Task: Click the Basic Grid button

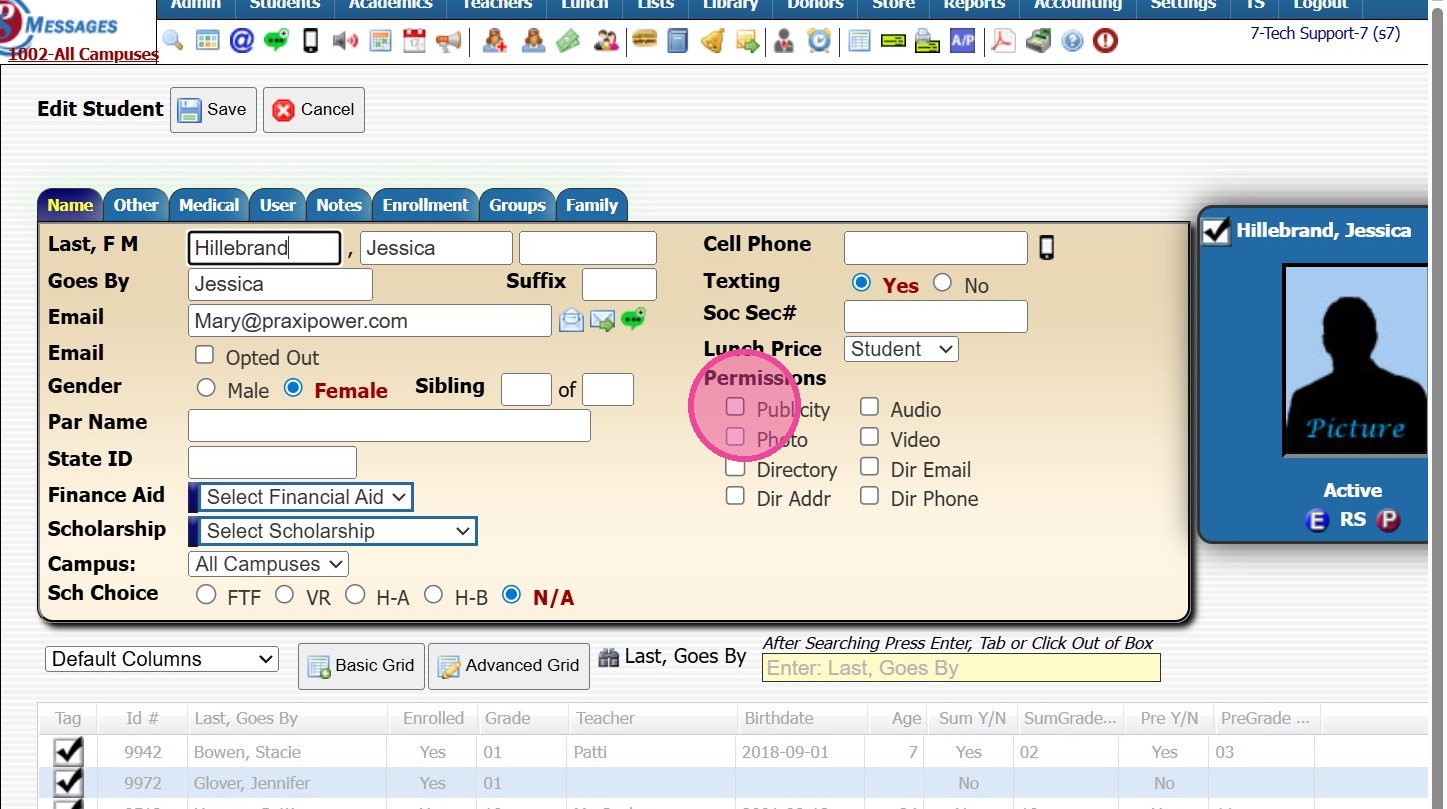Action: point(361,666)
